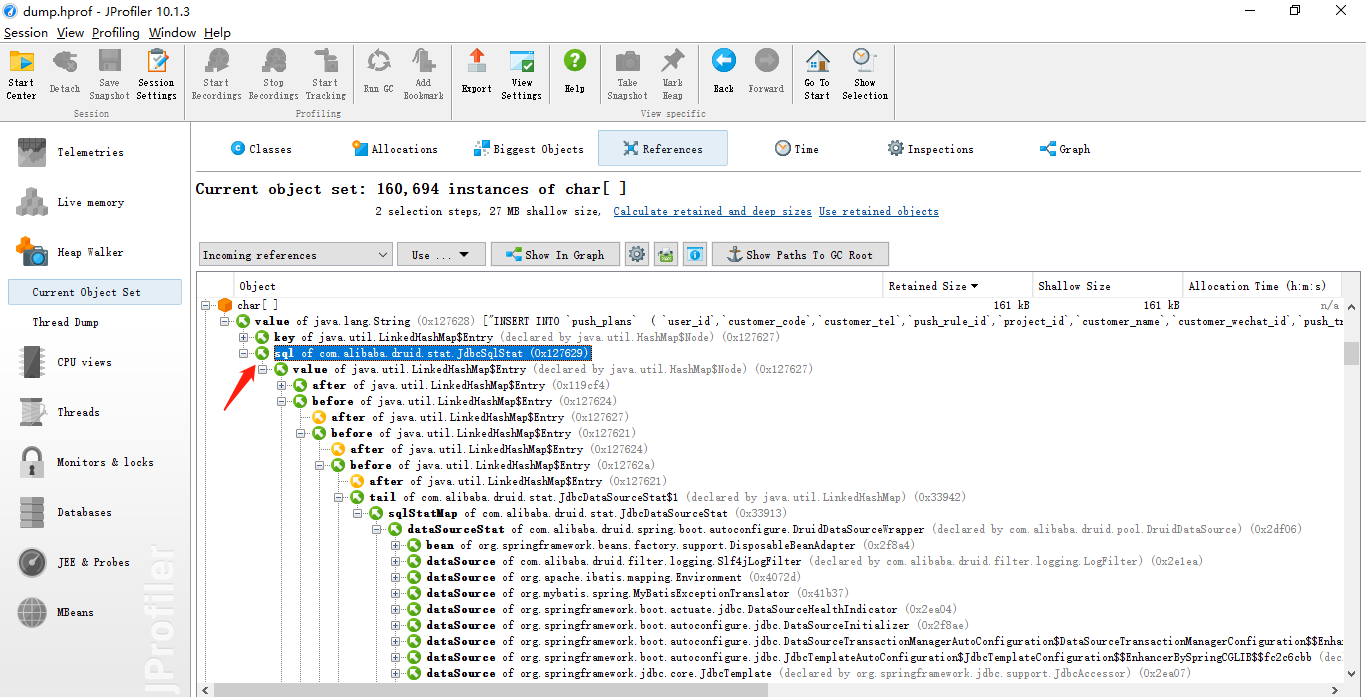Image resolution: width=1366 pixels, height=697 pixels.
Task: Open the Export tool
Action: [x=477, y=70]
